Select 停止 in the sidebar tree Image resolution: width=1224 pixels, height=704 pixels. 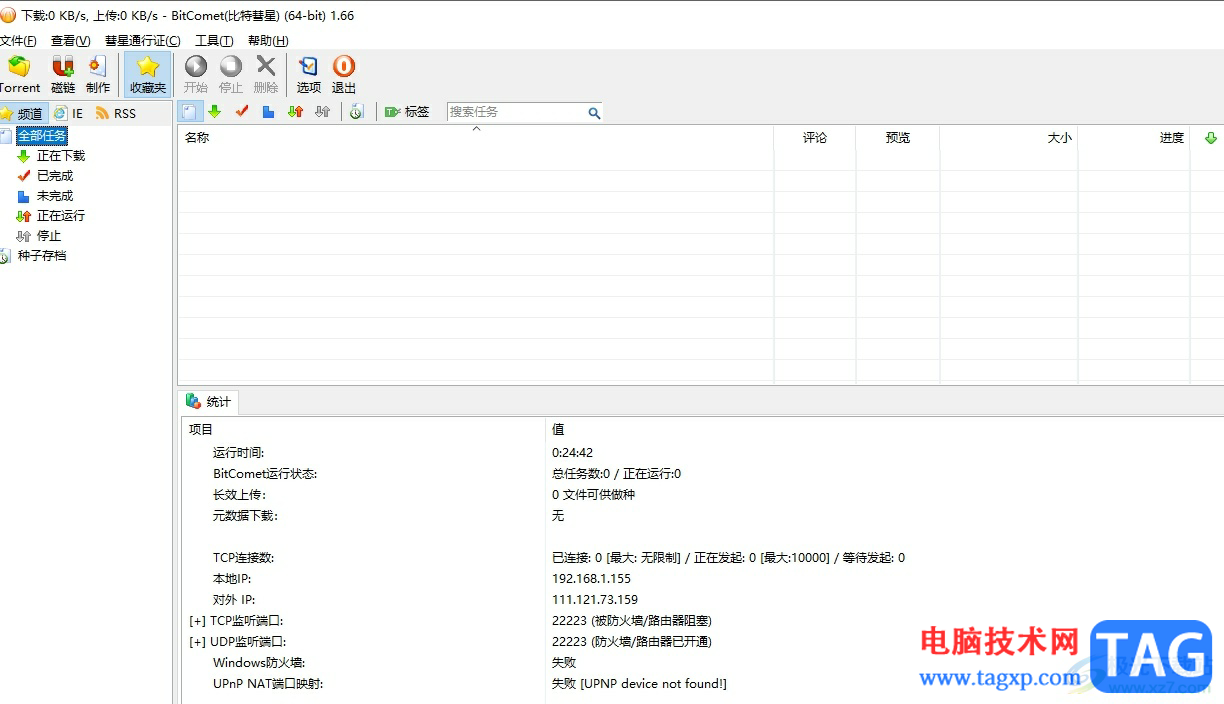(x=49, y=236)
